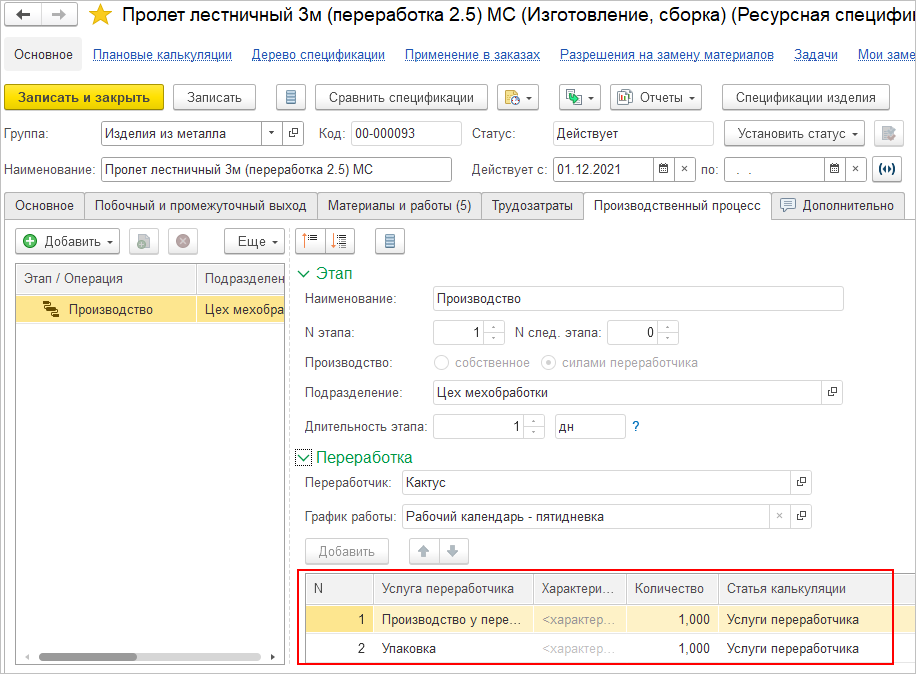Image resolution: width=916 pixels, height=674 pixels.
Task: Open the Установить статус dropdown
Action: (796, 133)
